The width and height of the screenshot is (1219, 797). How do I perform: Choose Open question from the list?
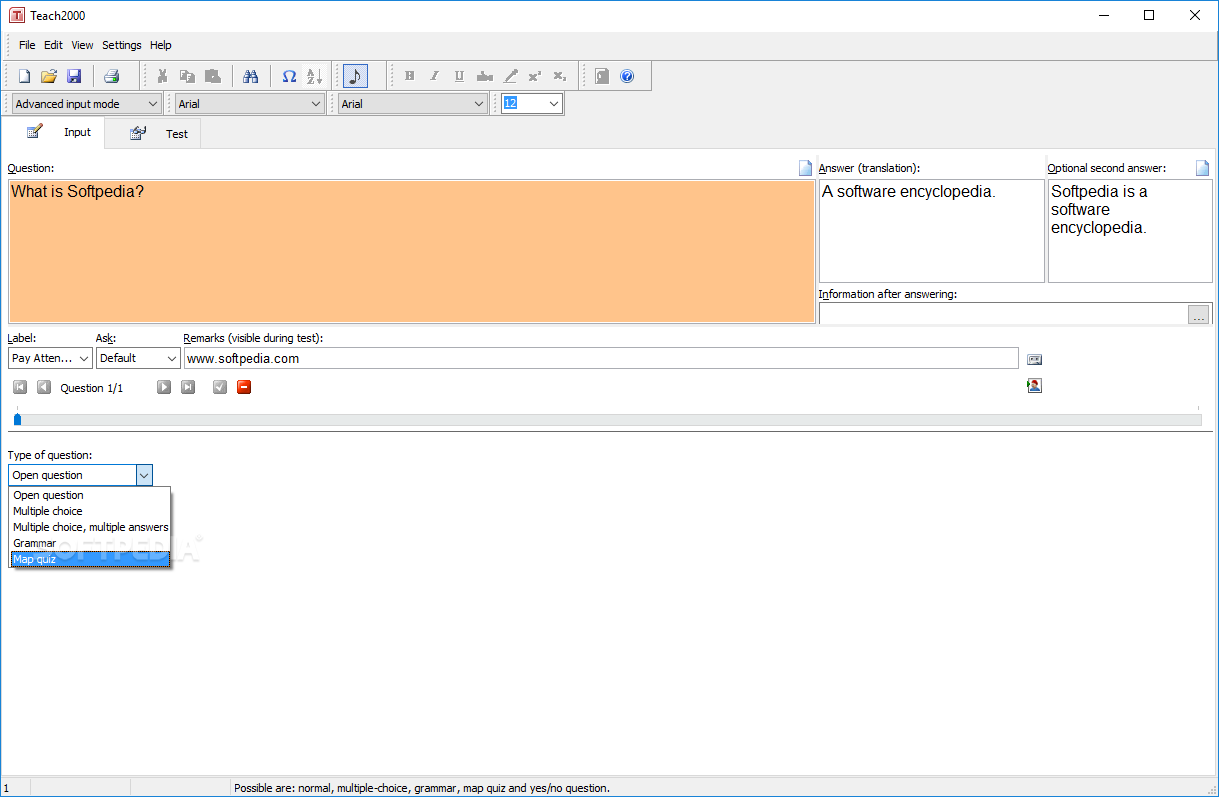tap(90, 495)
